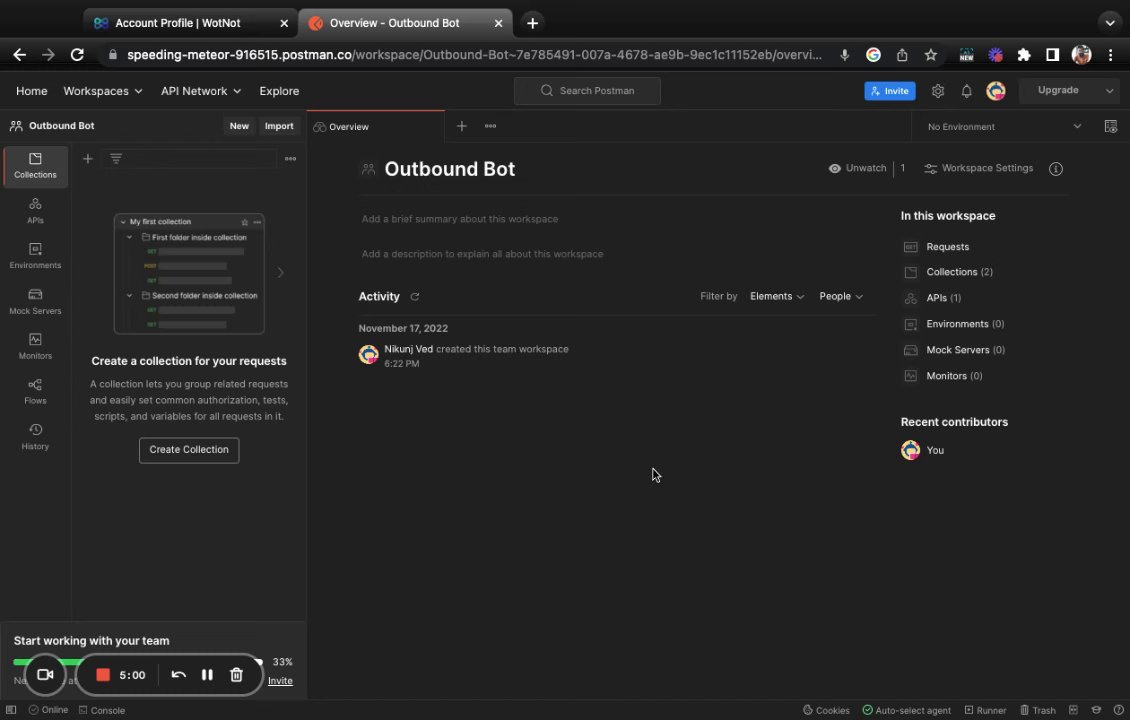This screenshot has width=1130, height=720.
Task: Open the Elements filter dropdown
Action: pos(777,296)
